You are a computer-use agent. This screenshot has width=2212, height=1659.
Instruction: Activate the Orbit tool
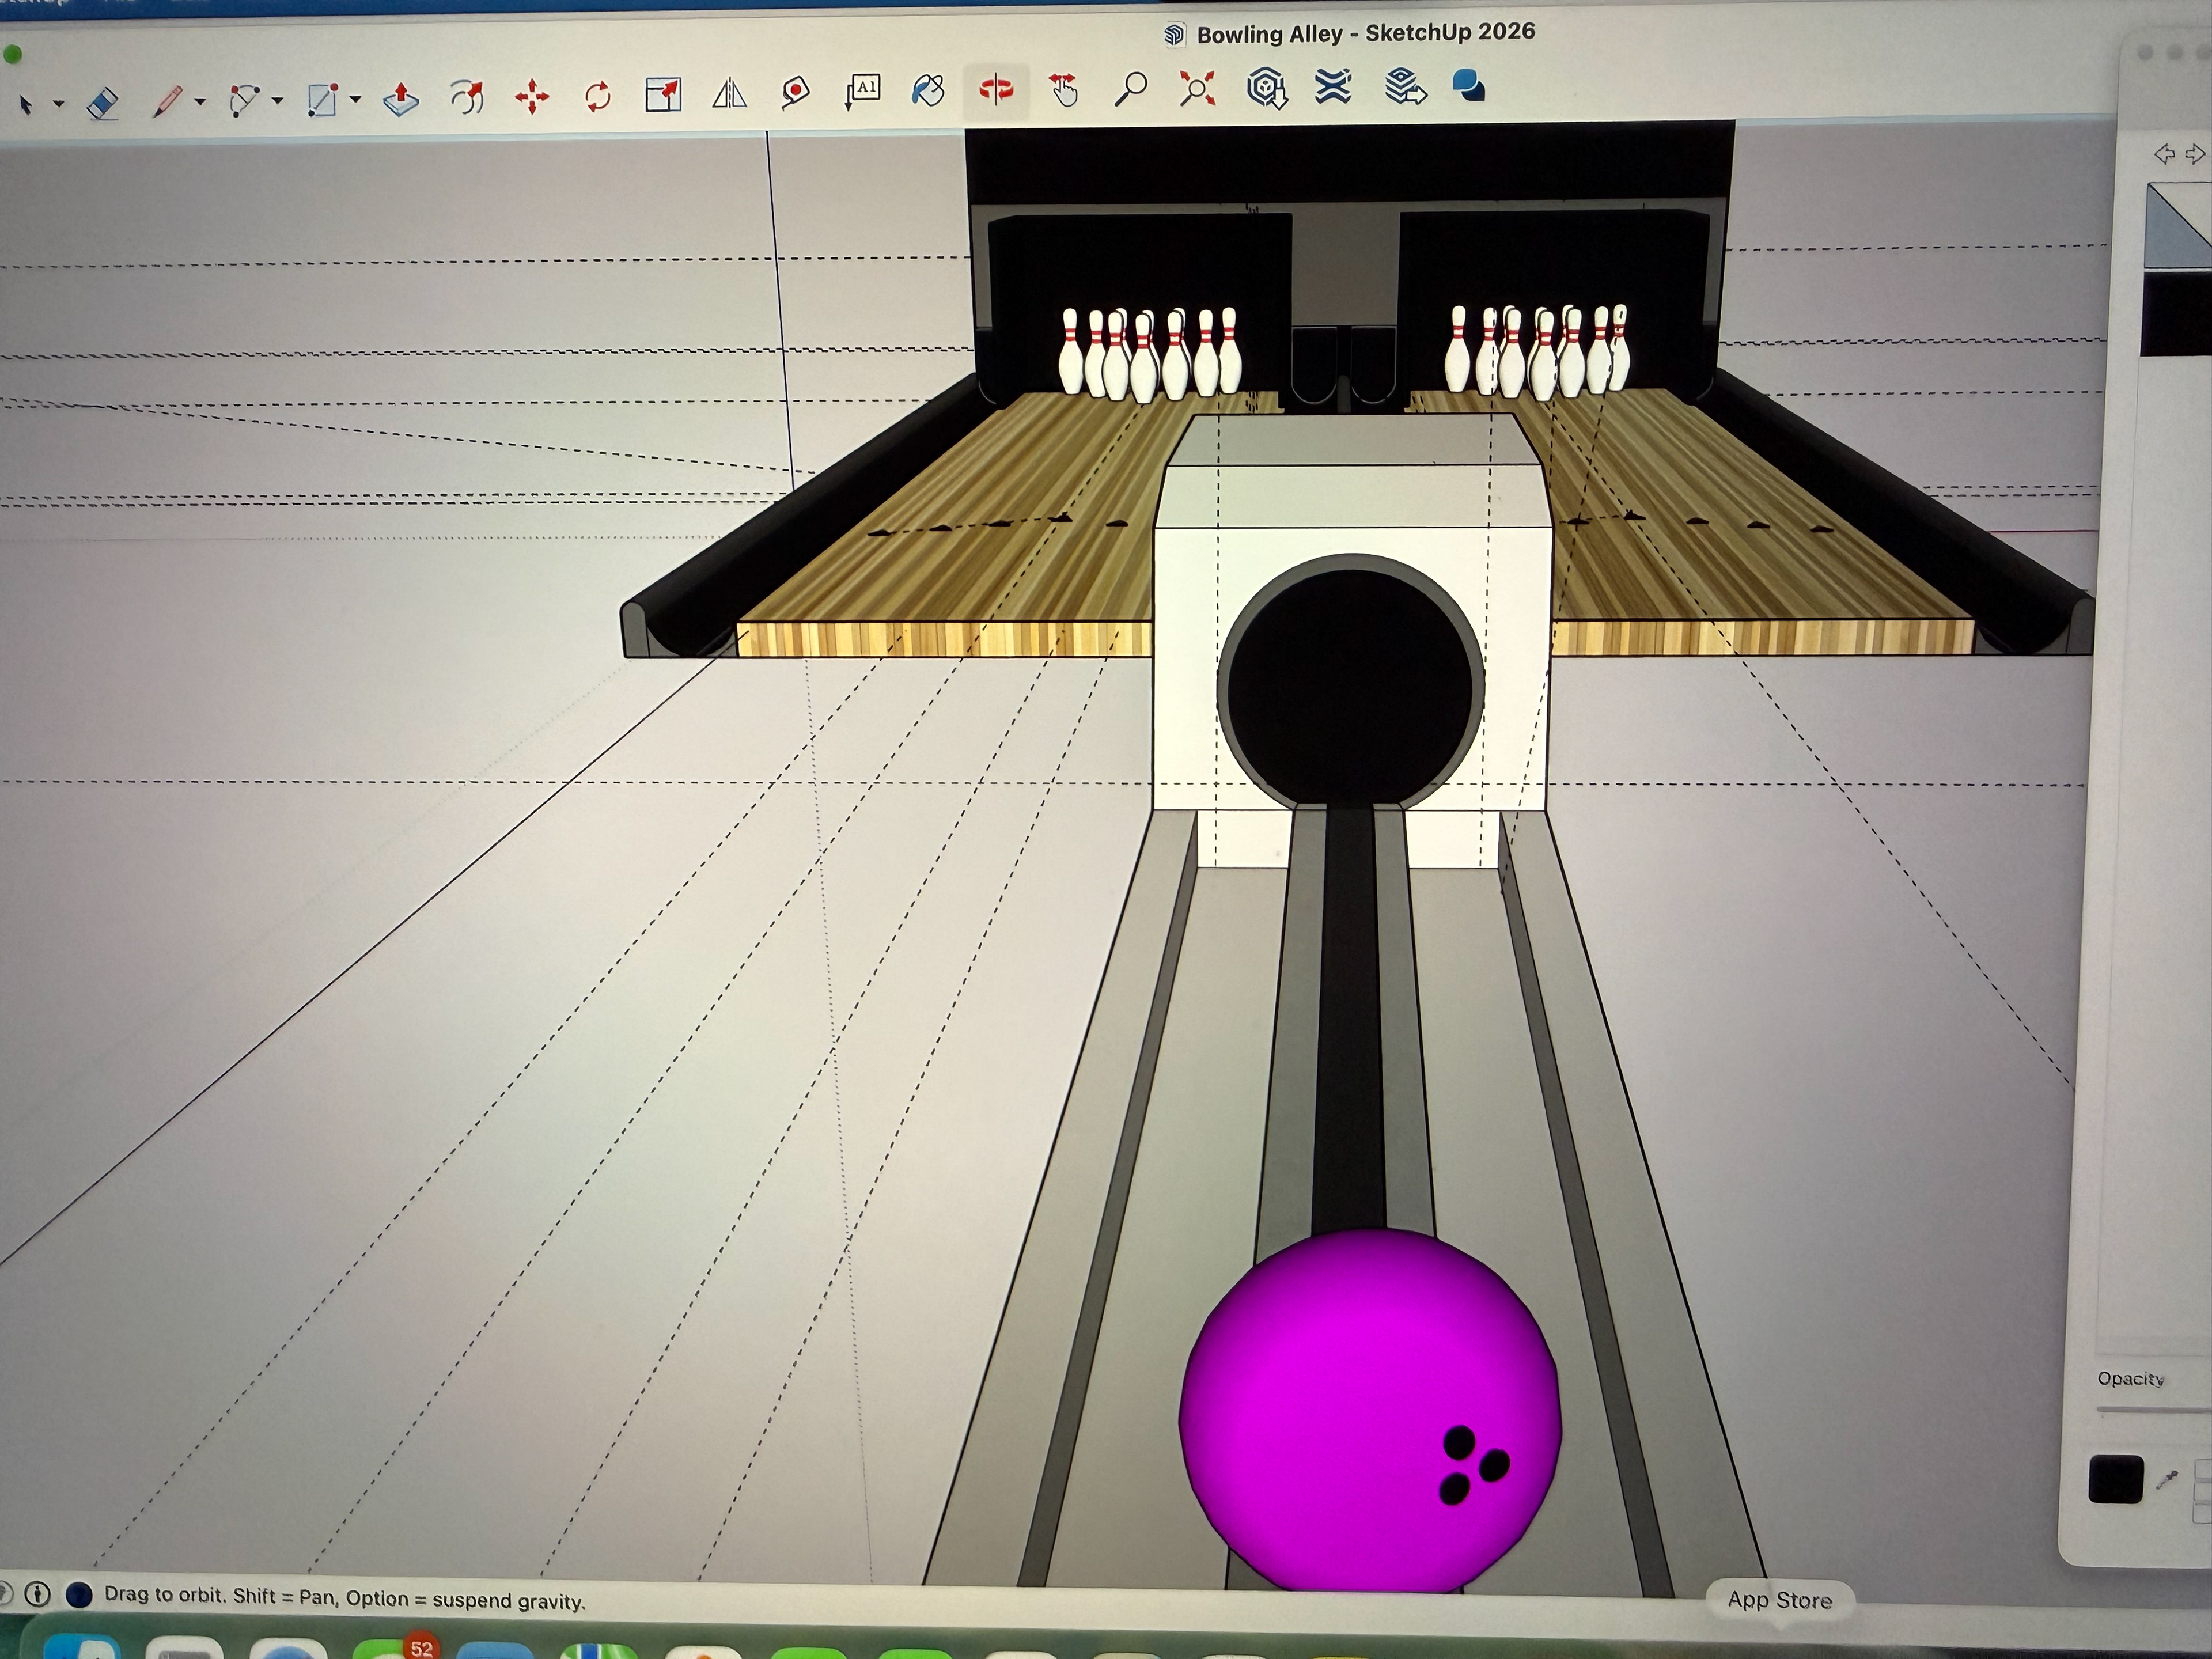click(x=996, y=90)
